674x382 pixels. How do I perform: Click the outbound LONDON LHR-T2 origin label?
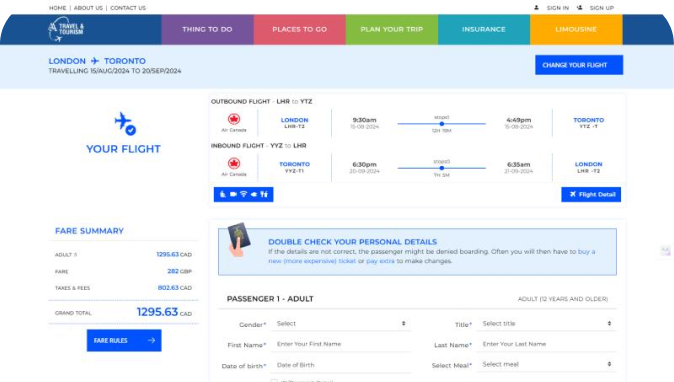(294, 123)
